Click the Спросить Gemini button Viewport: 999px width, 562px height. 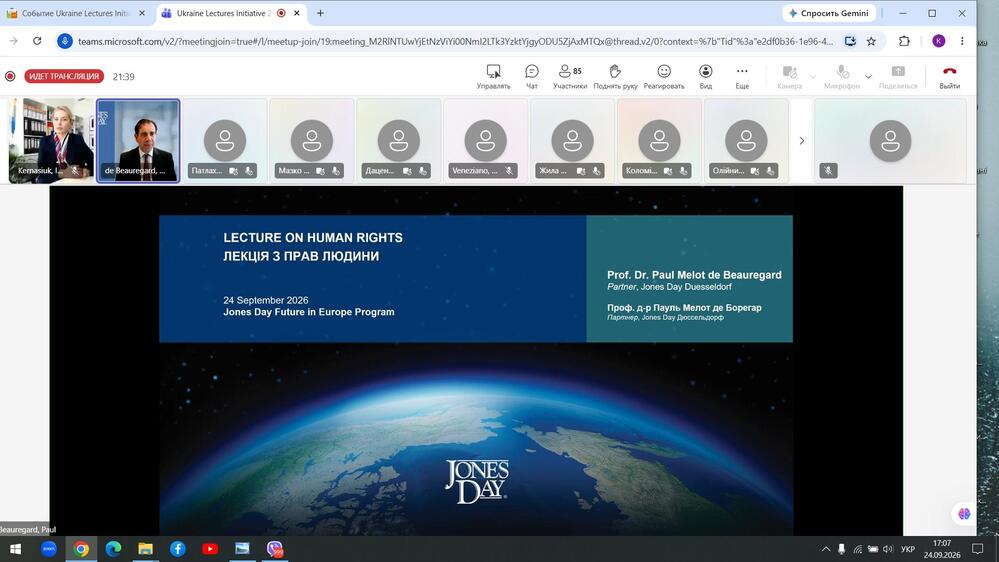click(x=828, y=13)
